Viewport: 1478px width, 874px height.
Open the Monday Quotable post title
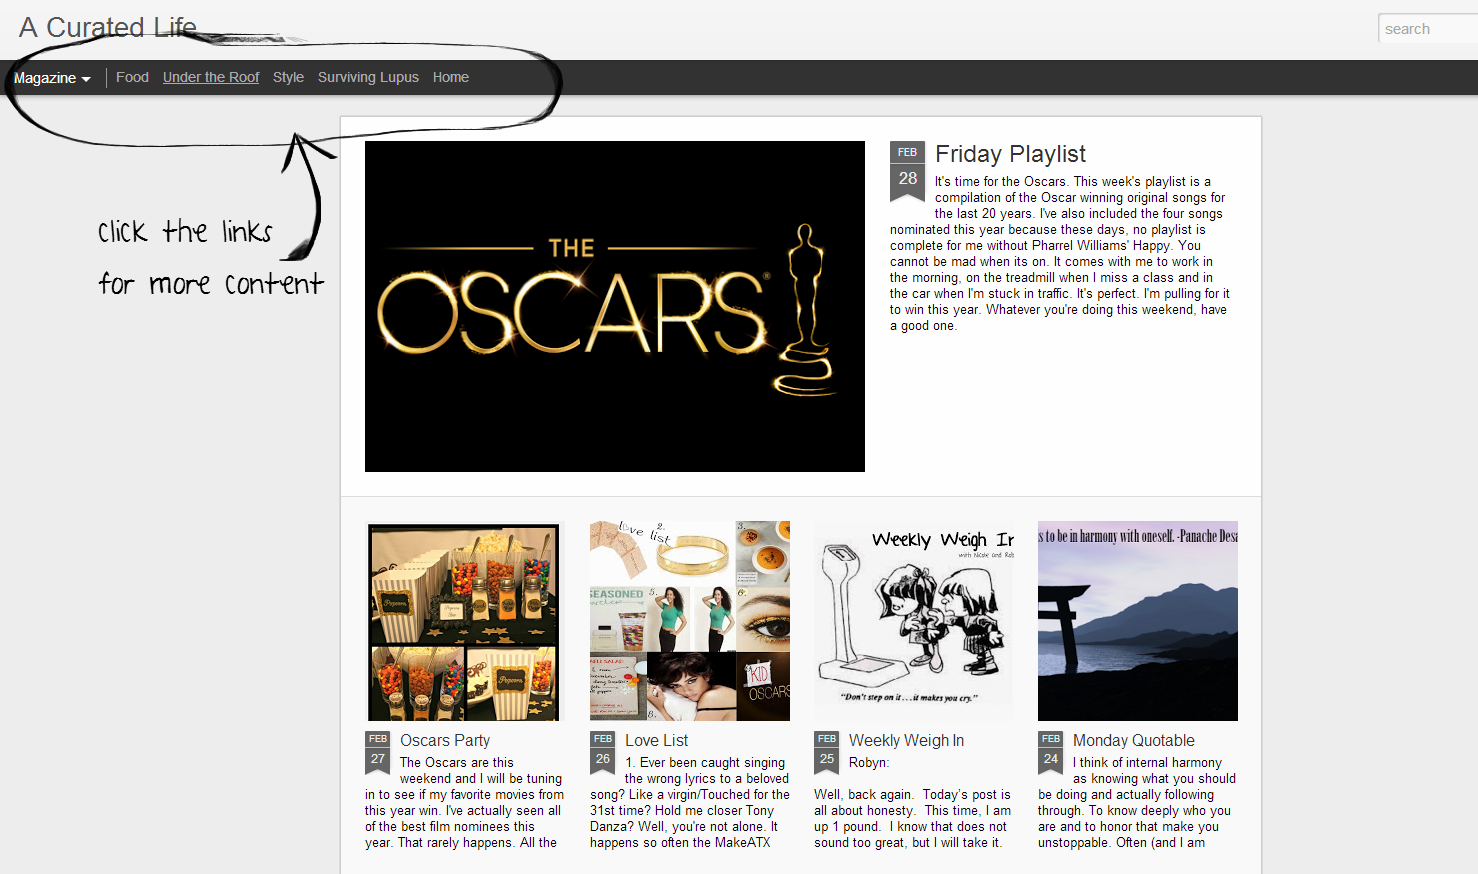1133,740
